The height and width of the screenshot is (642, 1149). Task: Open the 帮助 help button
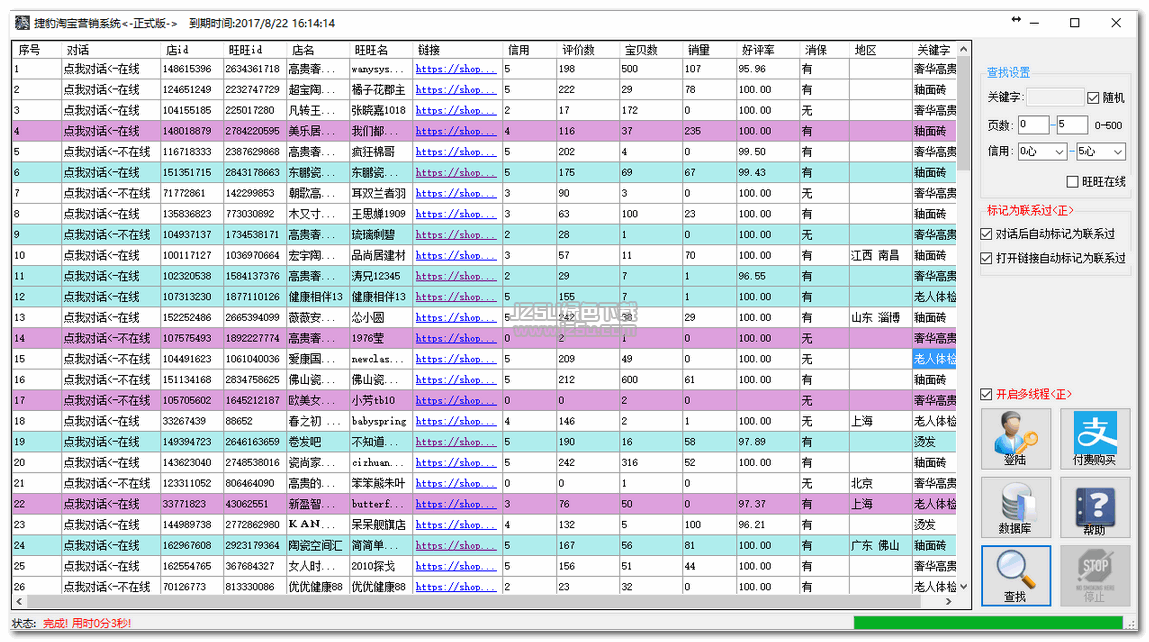click(1095, 507)
